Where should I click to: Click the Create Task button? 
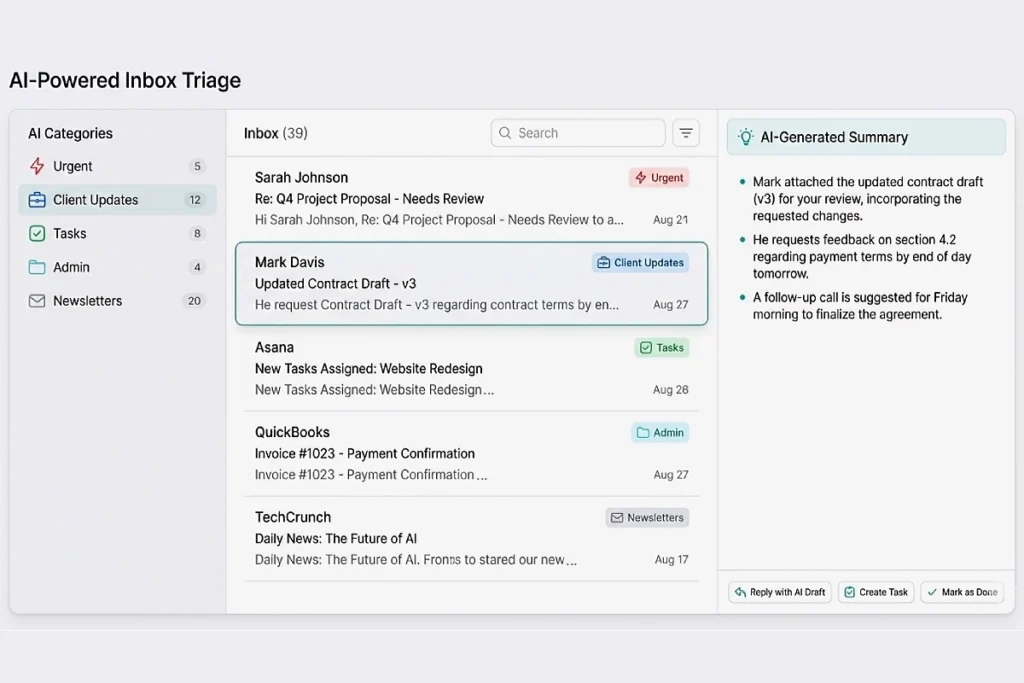[x=876, y=591]
